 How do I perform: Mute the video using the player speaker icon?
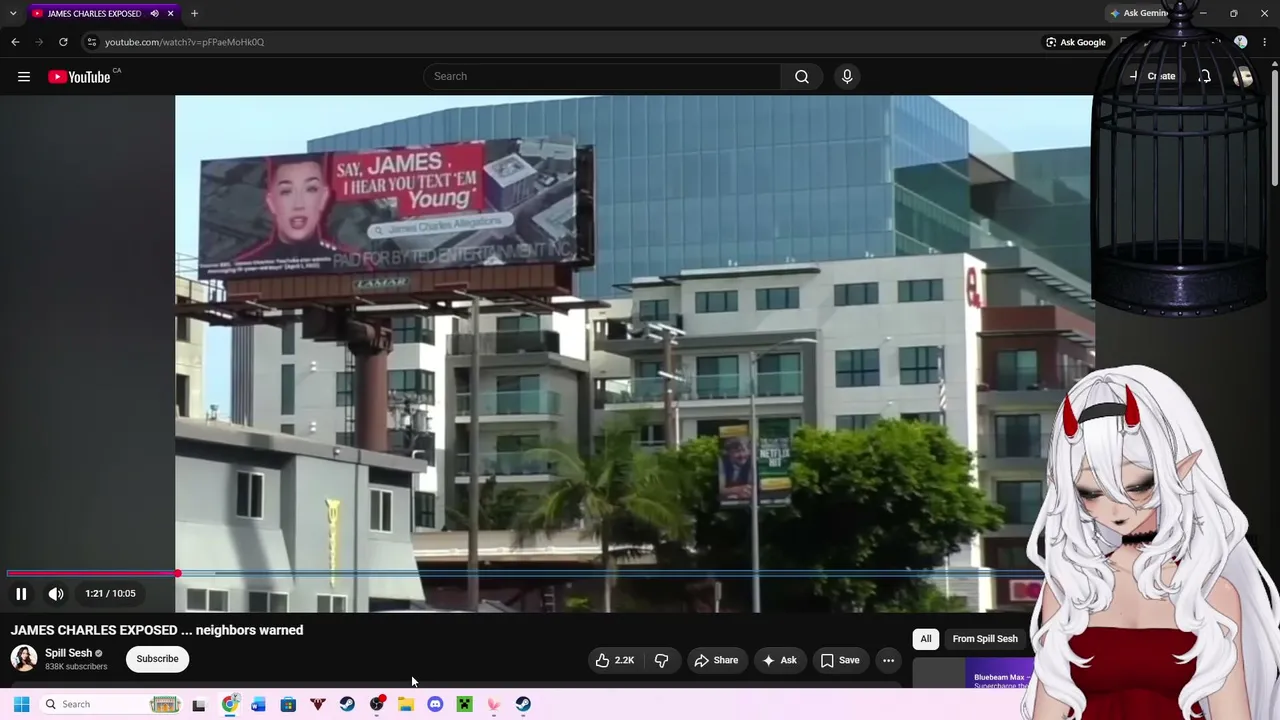pyautogui.click(x=56, y=593)
